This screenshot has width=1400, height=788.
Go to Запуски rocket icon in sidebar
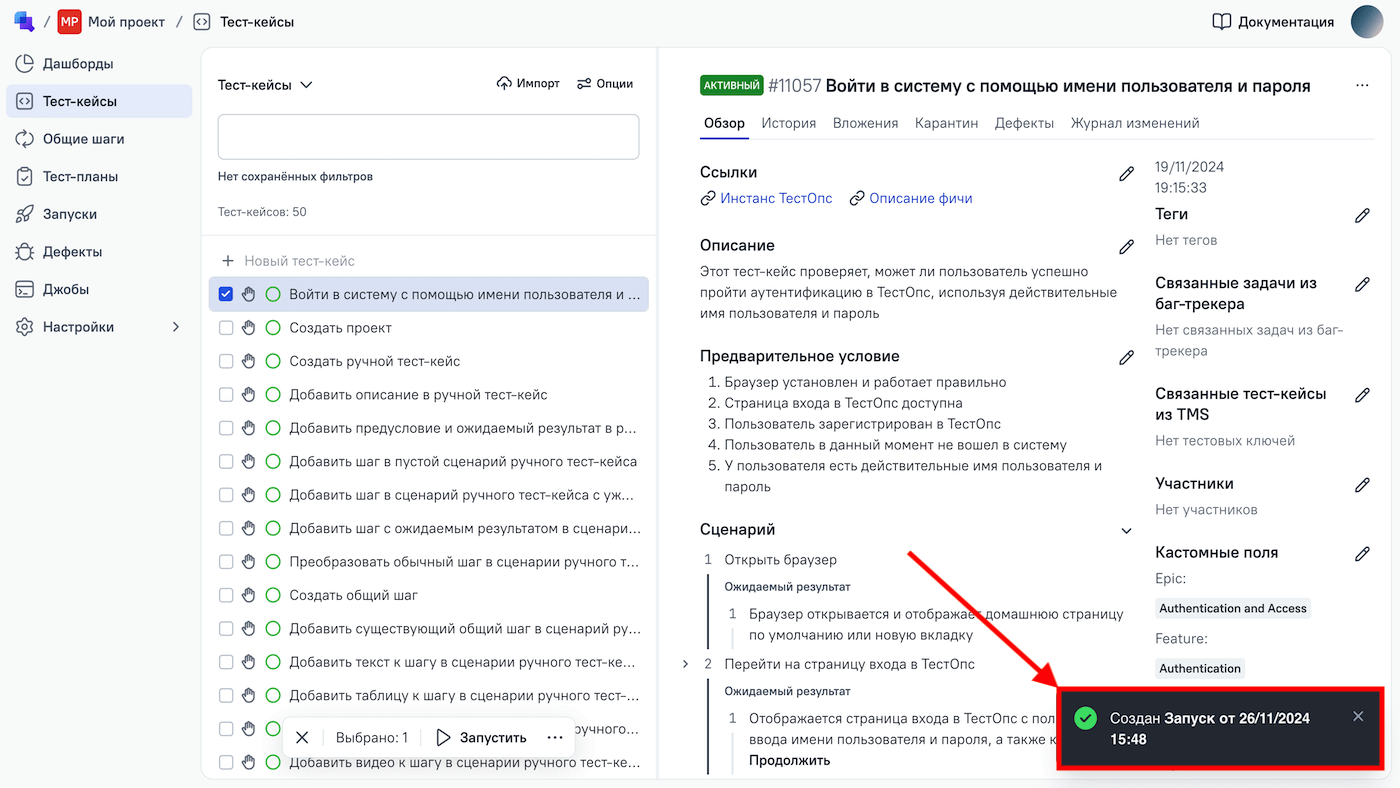point(25,214)
